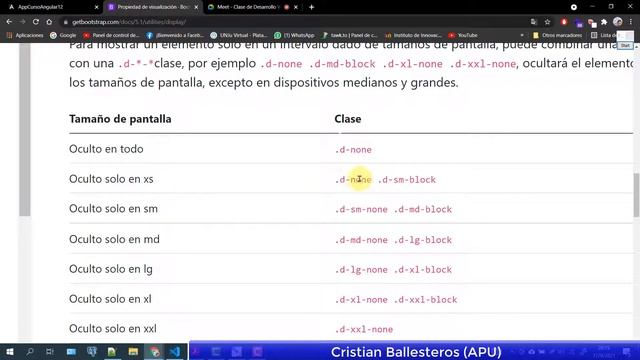Close the AppCursoAngular12 tab

point(96,7)
